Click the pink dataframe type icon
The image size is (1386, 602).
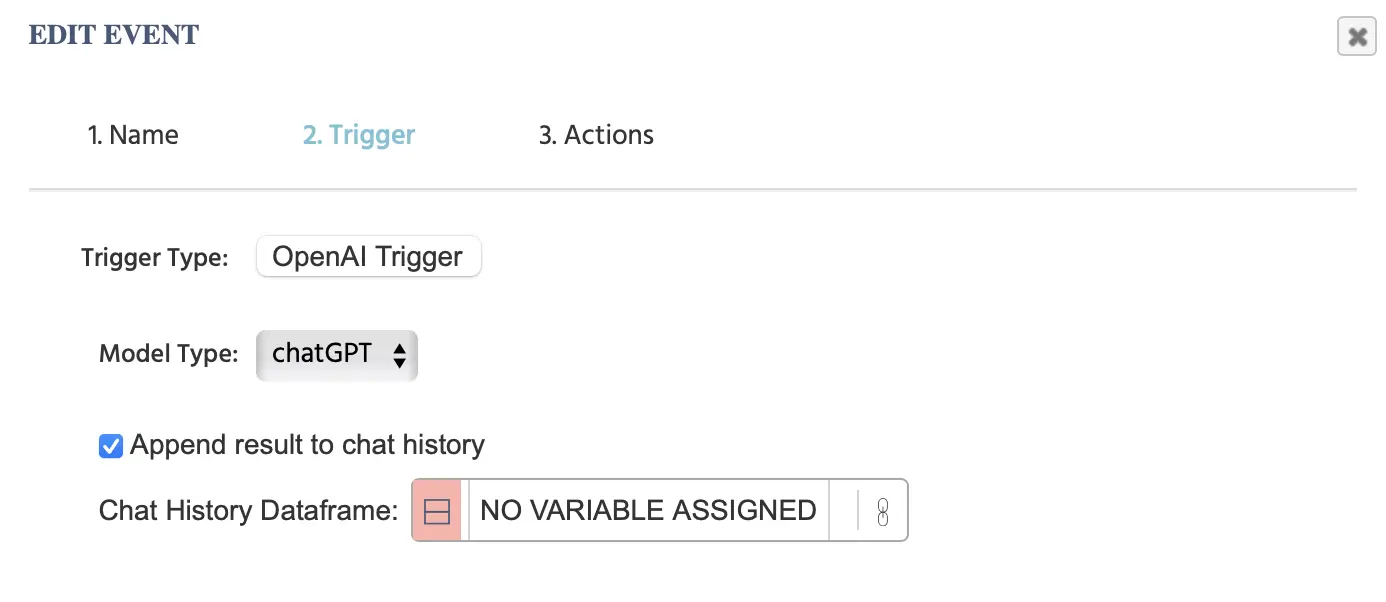[437, 511]
